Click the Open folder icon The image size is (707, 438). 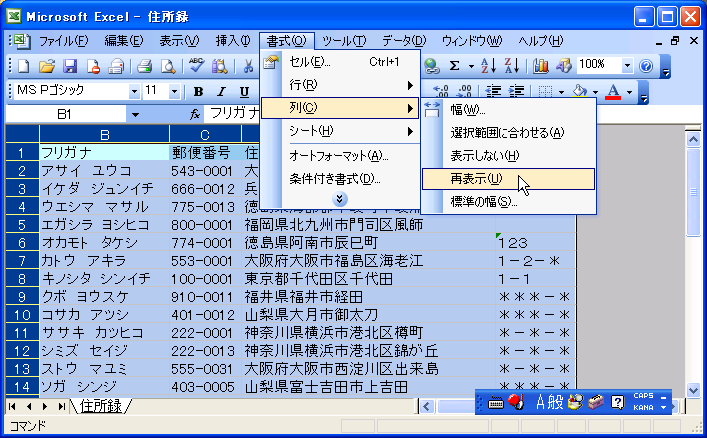(x=47, y=66)
